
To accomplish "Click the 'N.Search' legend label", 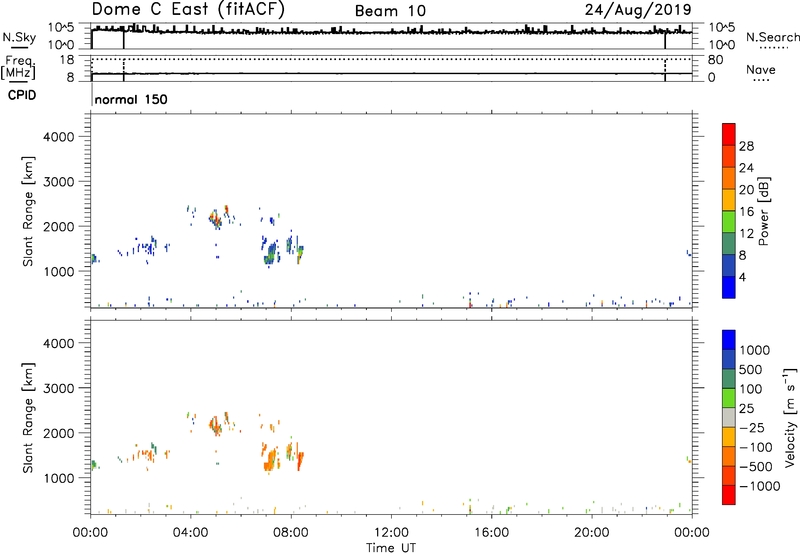I will coord(772,37).
